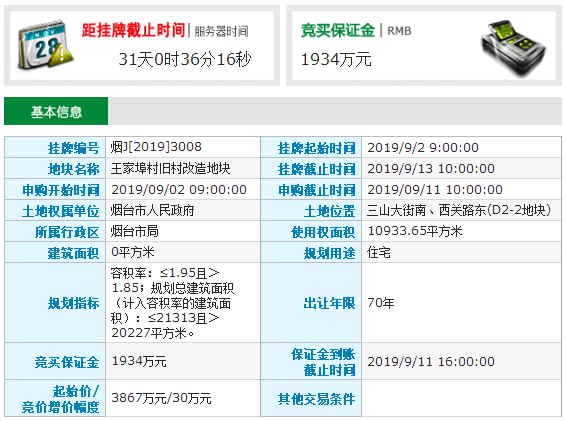The height and width of the screenshot is (421, 565).
Task: Click the 申购开始时间 label
Action: click(x=61, y=190)
